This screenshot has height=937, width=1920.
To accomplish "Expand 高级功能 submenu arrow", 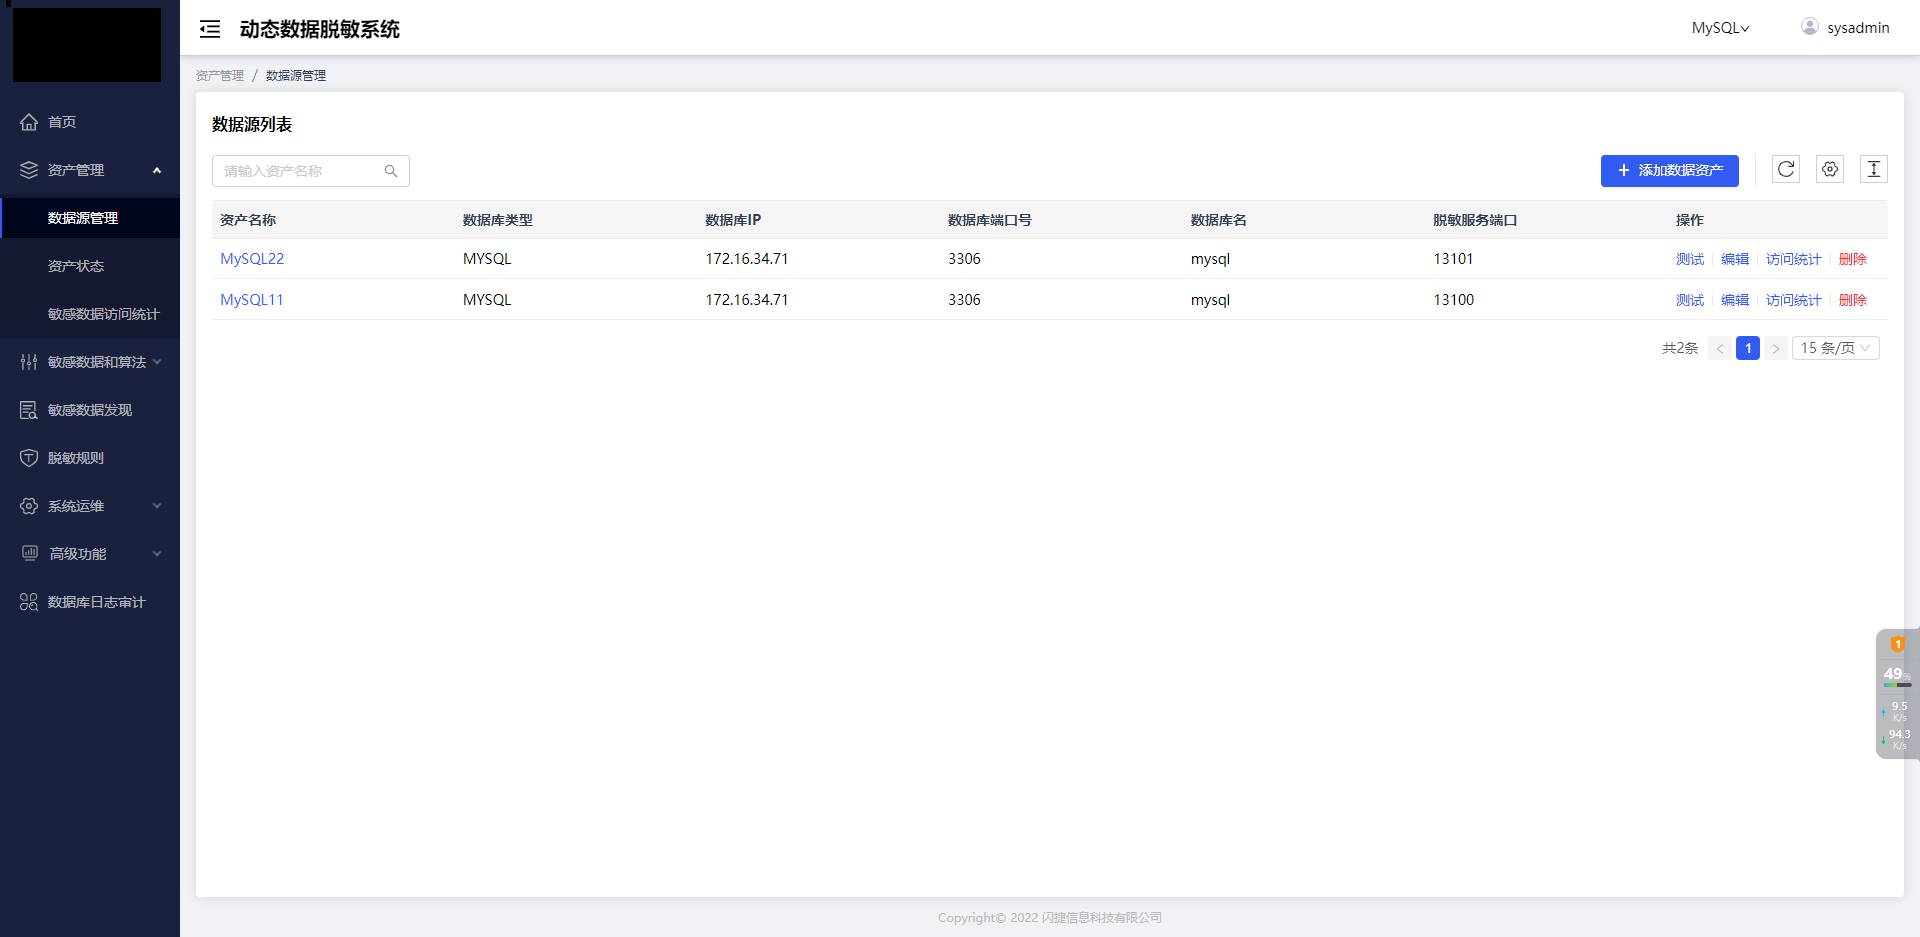I will tap(157, 554).
